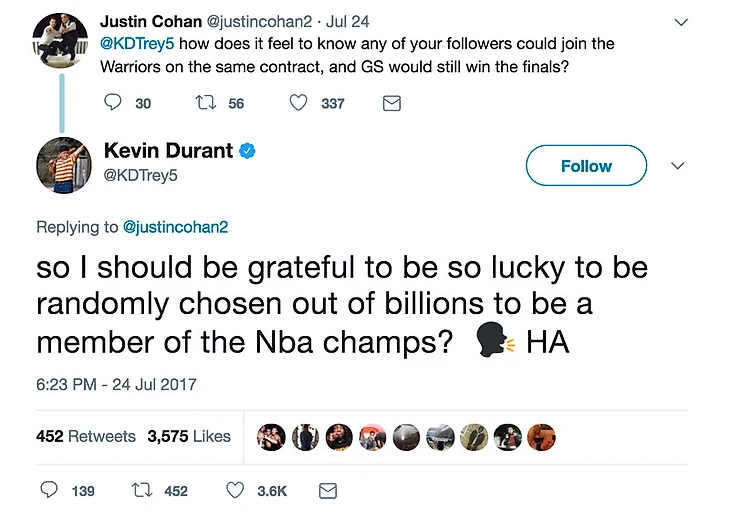Expand the chevron menu beside Follow button
The height and width of the screenshot is (522, 730).
678,165
